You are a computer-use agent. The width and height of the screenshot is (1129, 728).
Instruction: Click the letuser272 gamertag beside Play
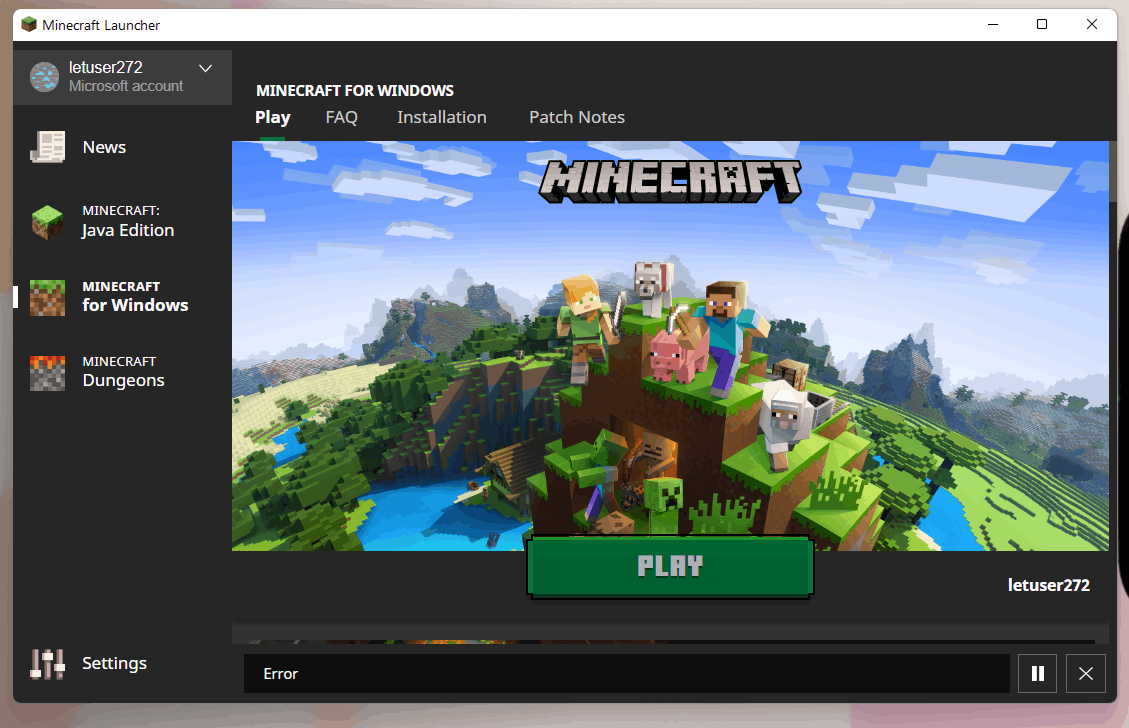pos(1048,585)
